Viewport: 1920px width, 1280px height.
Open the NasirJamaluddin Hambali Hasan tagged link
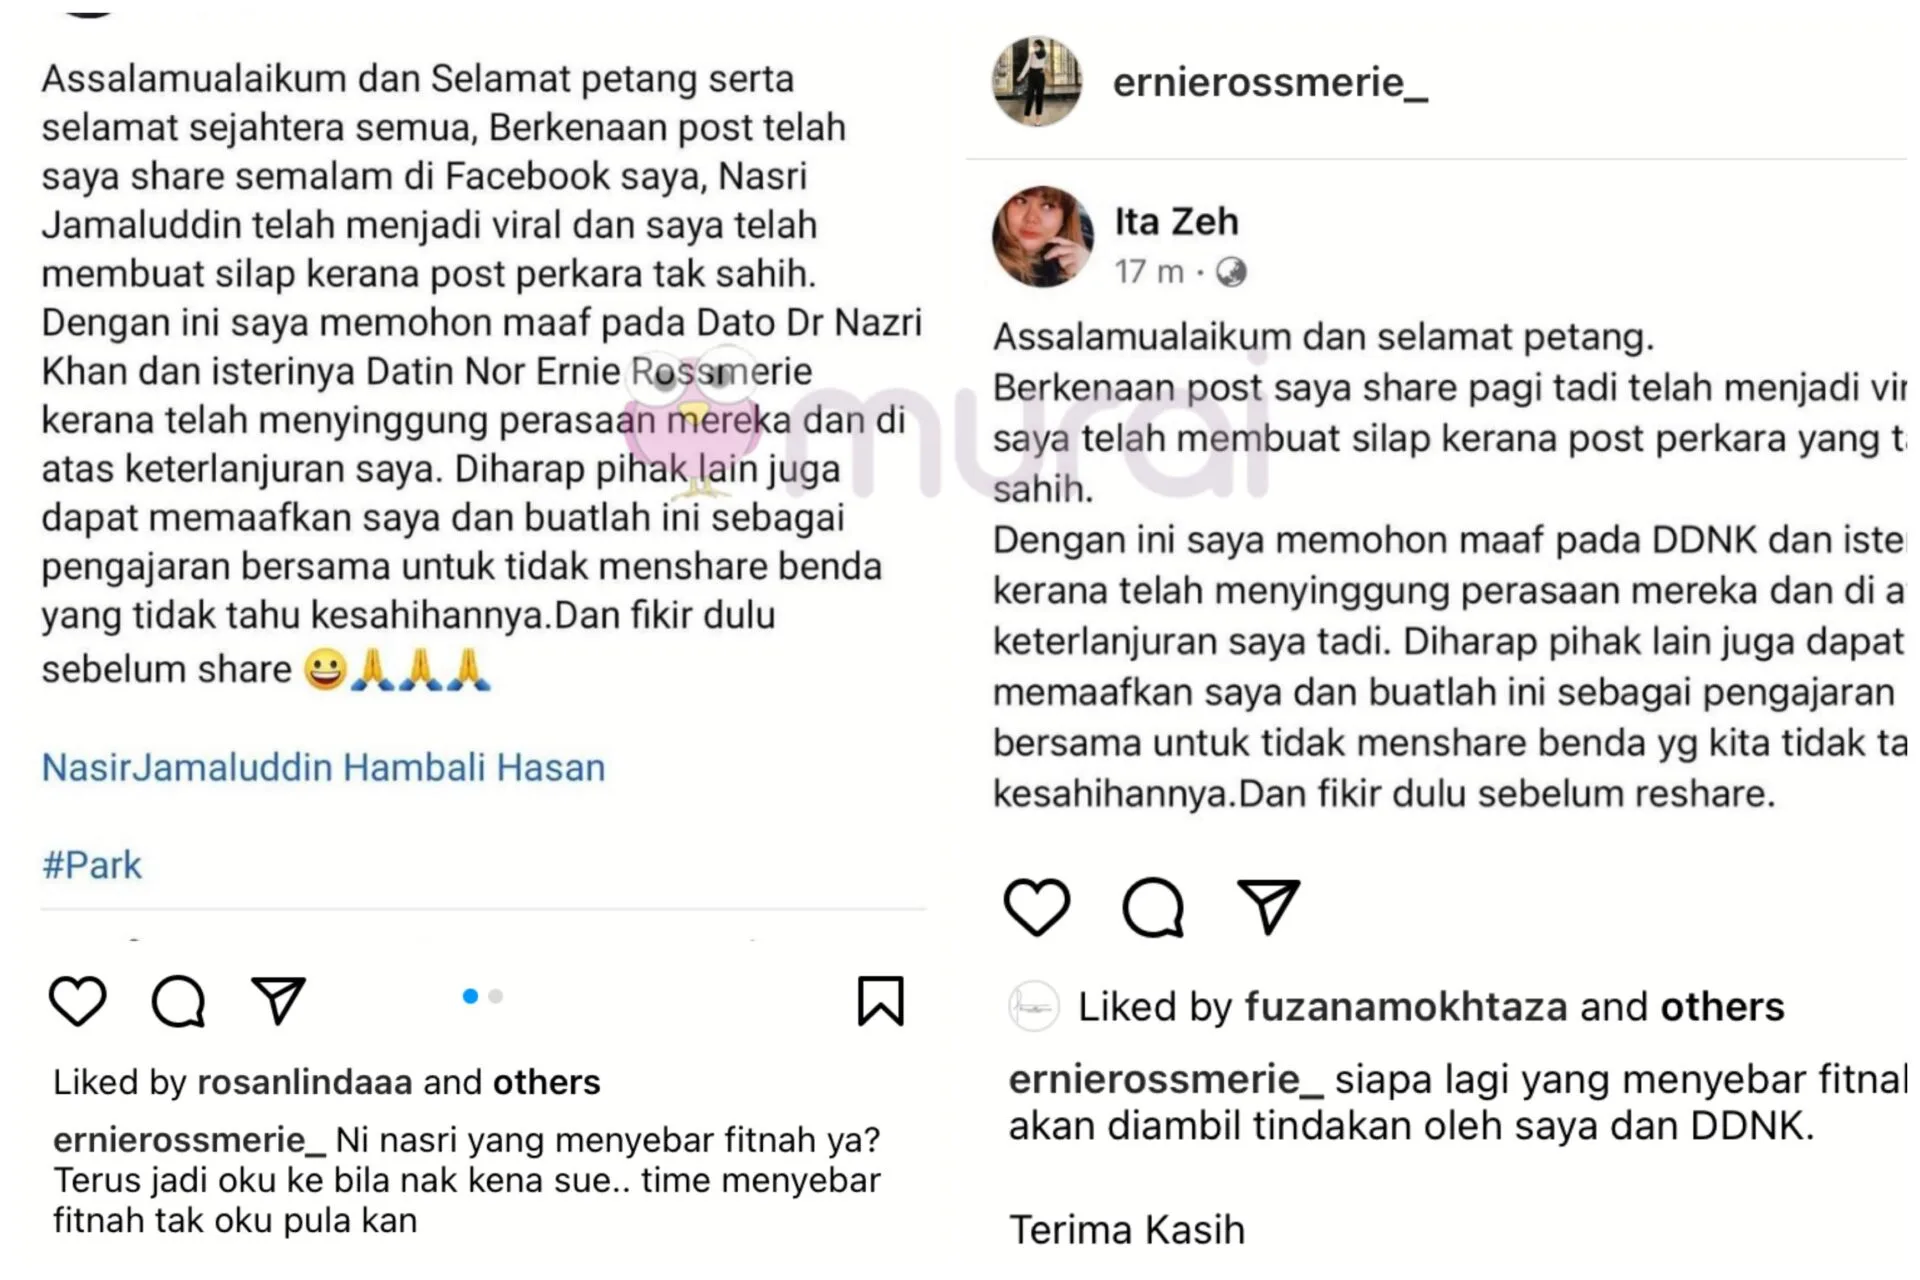coord(323,768)
